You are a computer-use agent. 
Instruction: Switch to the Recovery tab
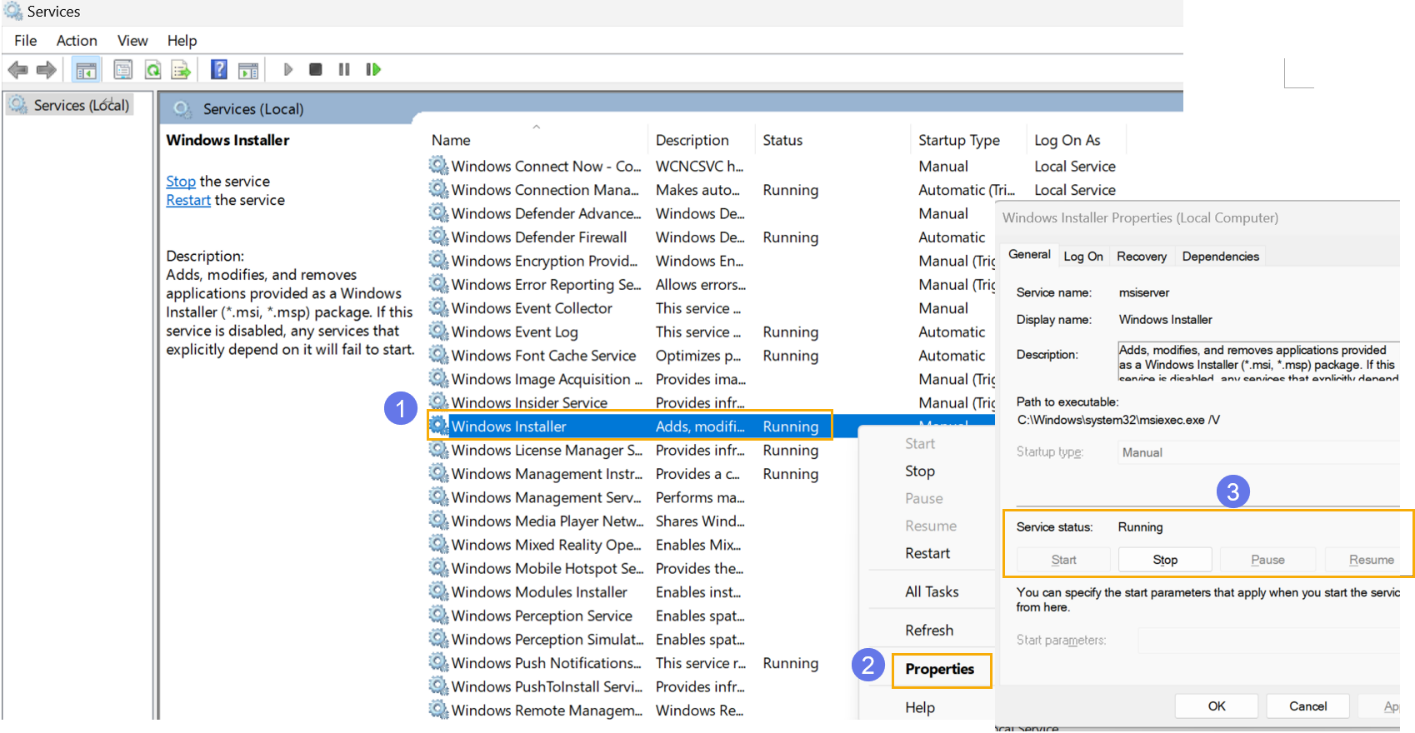tap(1142, 256)
